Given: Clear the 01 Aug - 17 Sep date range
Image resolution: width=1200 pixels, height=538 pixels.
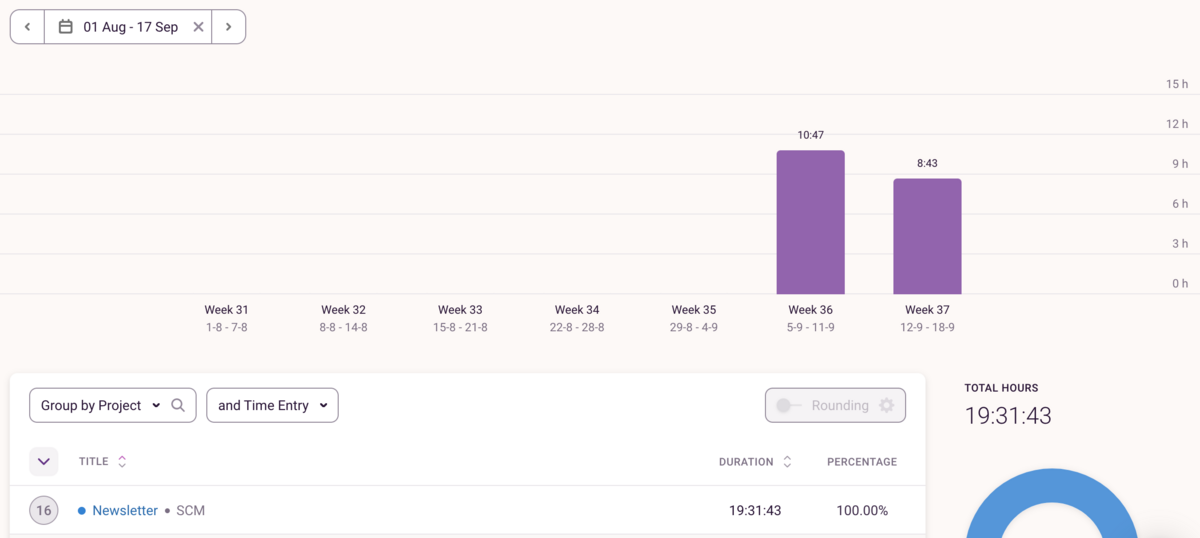Looking at the screenshot, I should click(x=198, y=27).
